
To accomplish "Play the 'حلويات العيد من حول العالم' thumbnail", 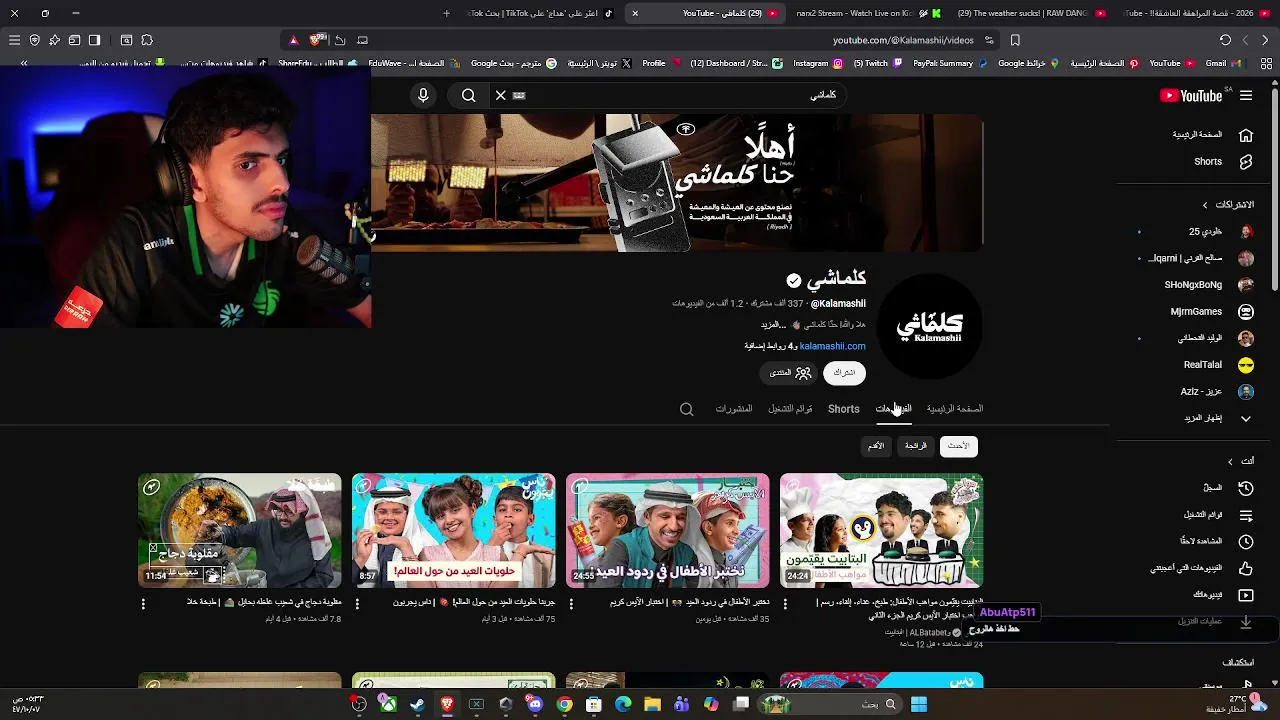I will 454,531.
